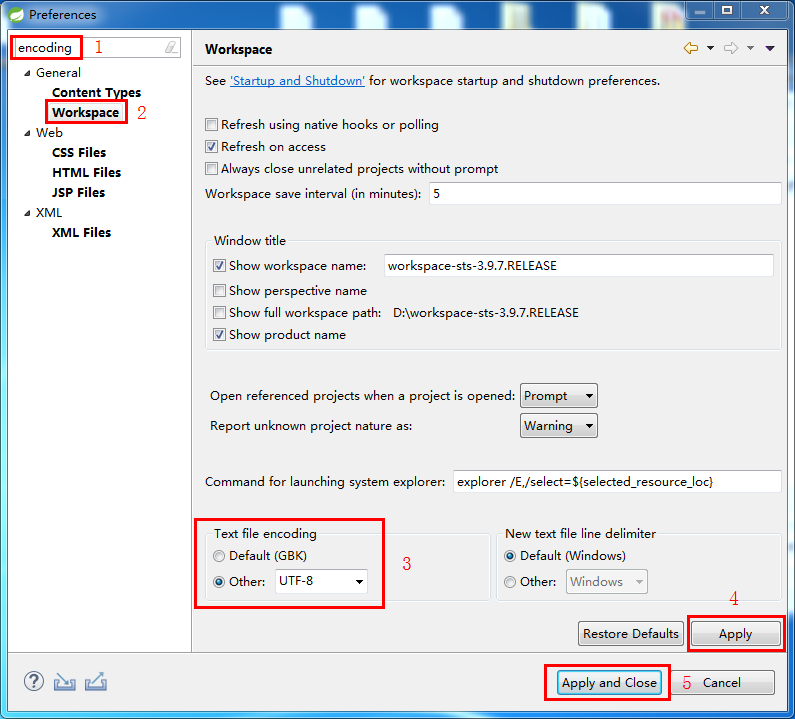795x719 pixels.
Task: Open the Windows line delimiter dropdown
Action: click(x=606, y=582)
